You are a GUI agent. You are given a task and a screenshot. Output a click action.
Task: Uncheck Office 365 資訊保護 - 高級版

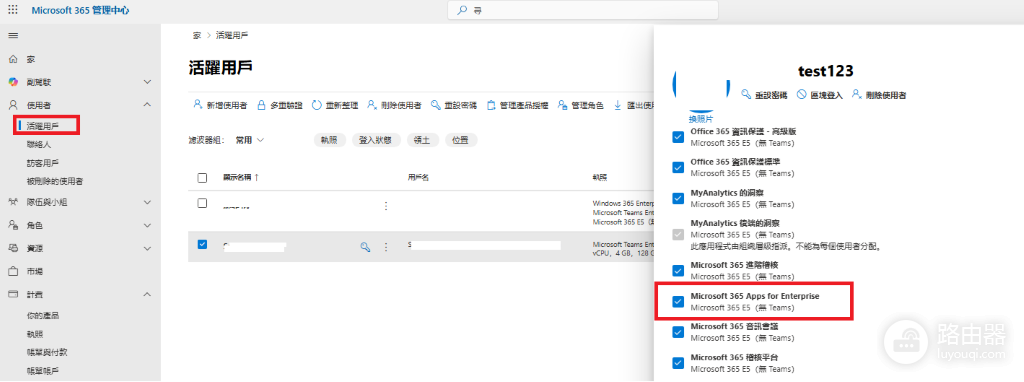678,136
